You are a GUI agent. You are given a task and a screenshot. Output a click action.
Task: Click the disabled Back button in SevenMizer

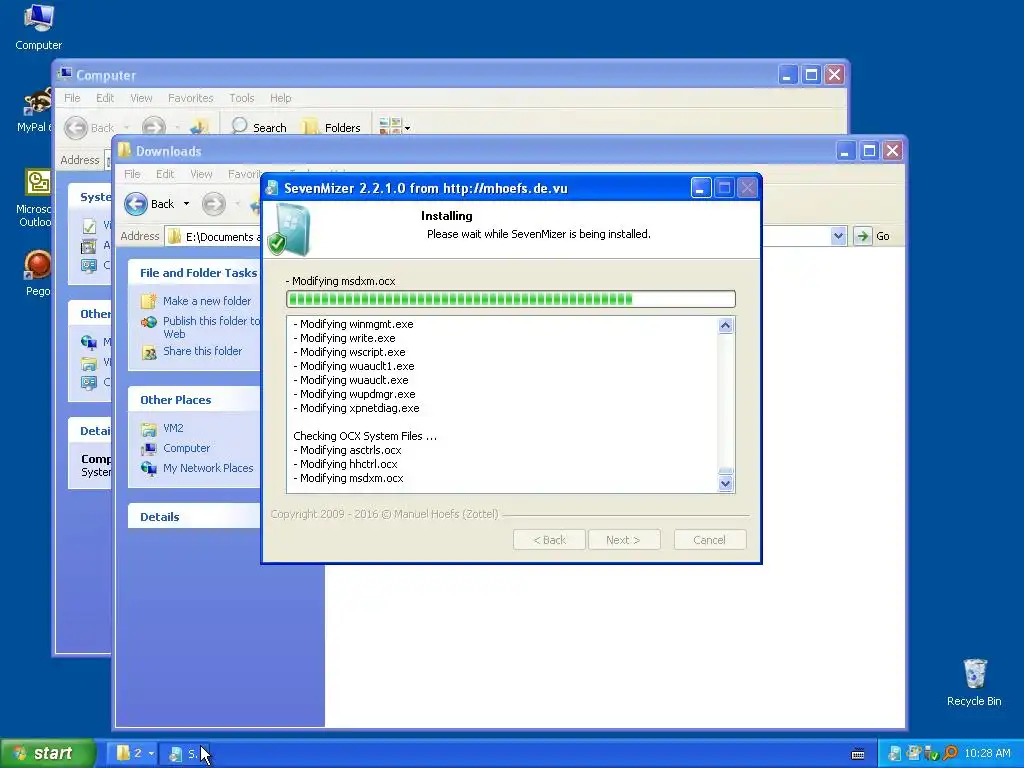point(549,540)
